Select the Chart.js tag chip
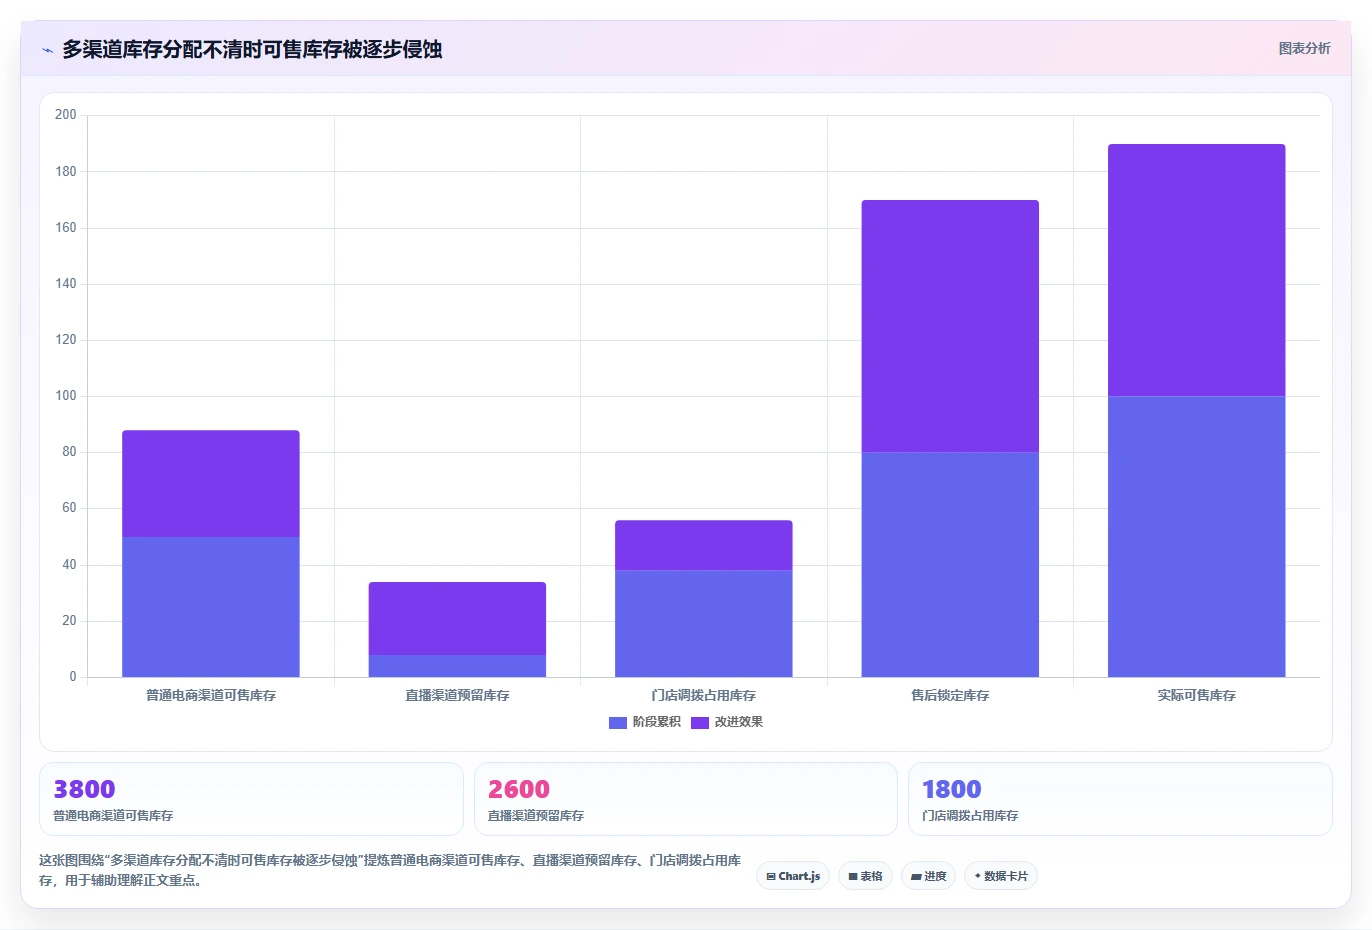 coord(793,876)
